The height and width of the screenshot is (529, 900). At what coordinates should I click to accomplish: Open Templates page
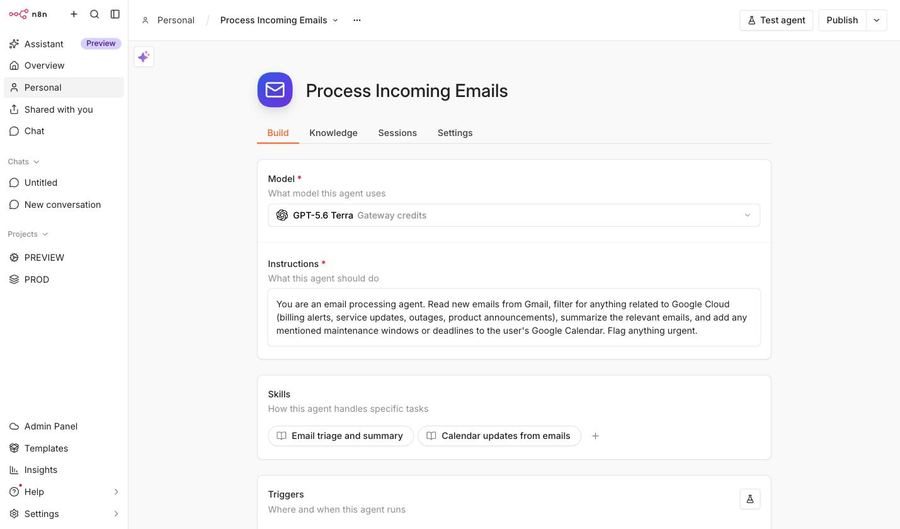[x=64, y=448]
